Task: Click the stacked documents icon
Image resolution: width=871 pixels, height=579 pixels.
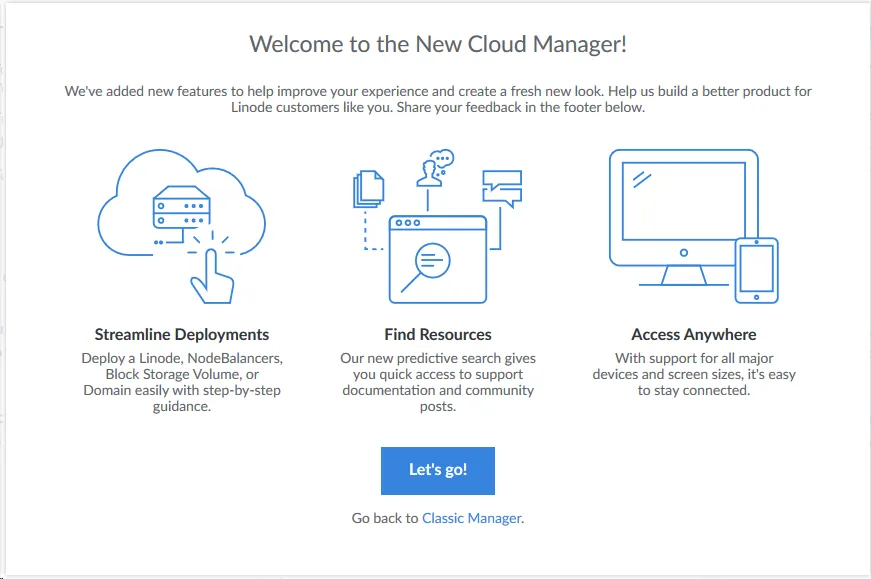Action: click(368, 189)
